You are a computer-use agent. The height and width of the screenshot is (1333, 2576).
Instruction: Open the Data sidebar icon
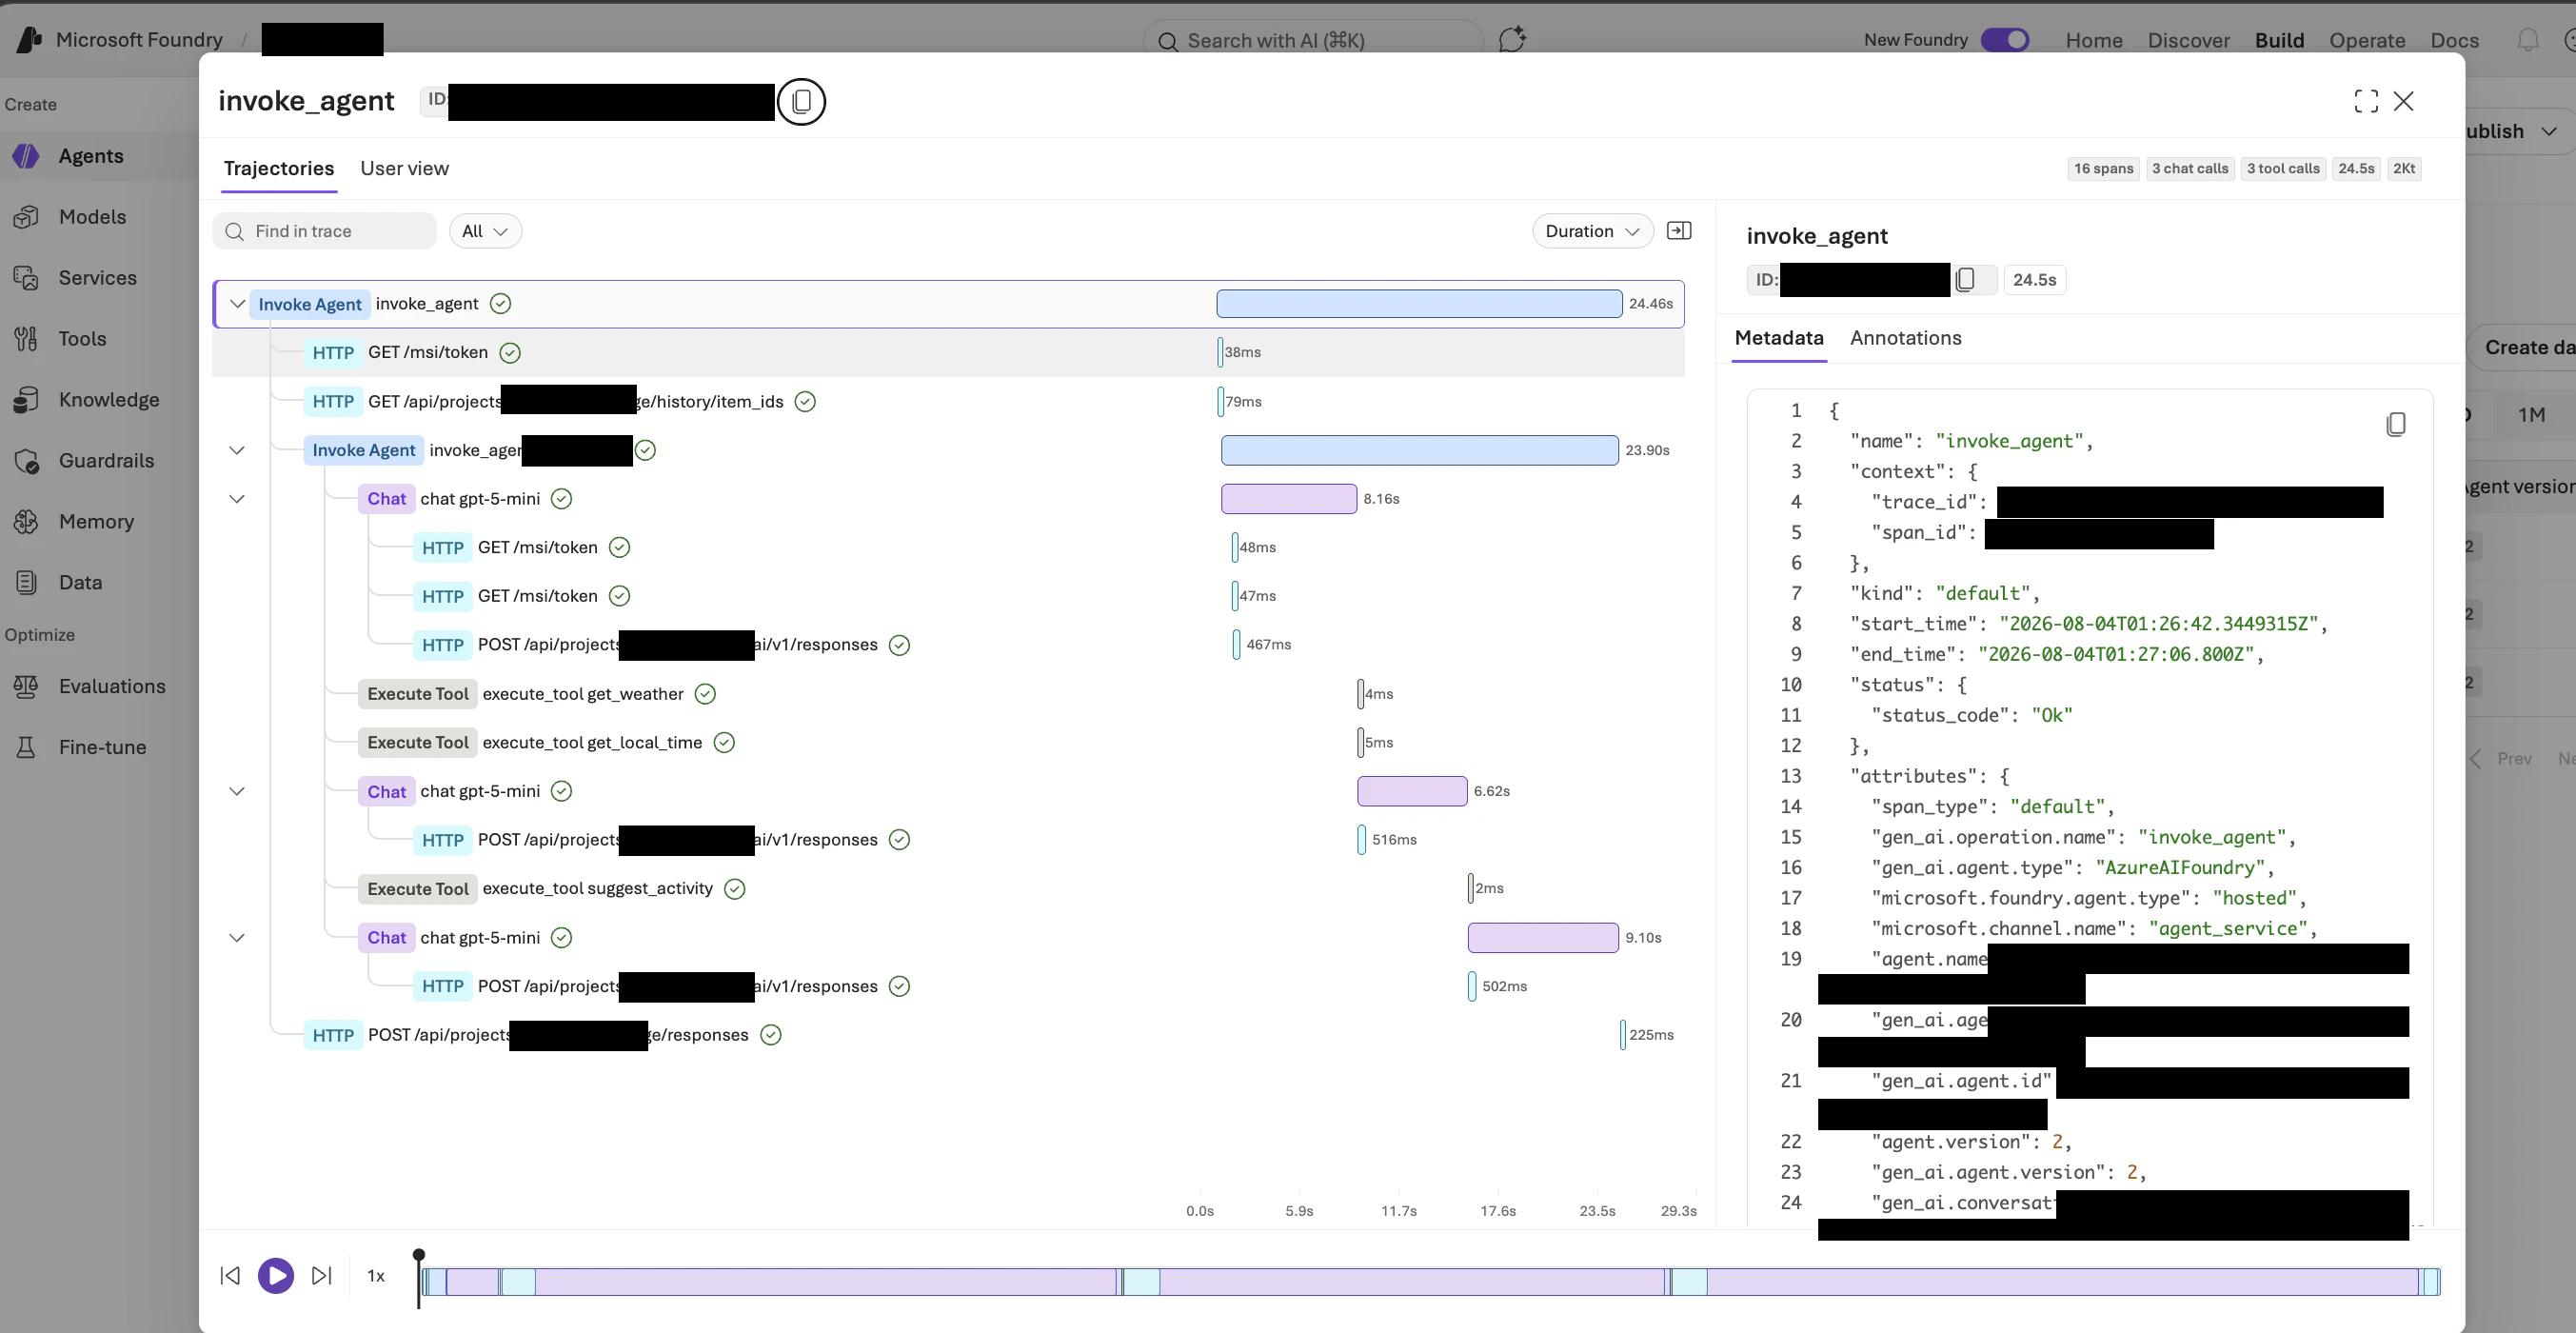(26, 583)
